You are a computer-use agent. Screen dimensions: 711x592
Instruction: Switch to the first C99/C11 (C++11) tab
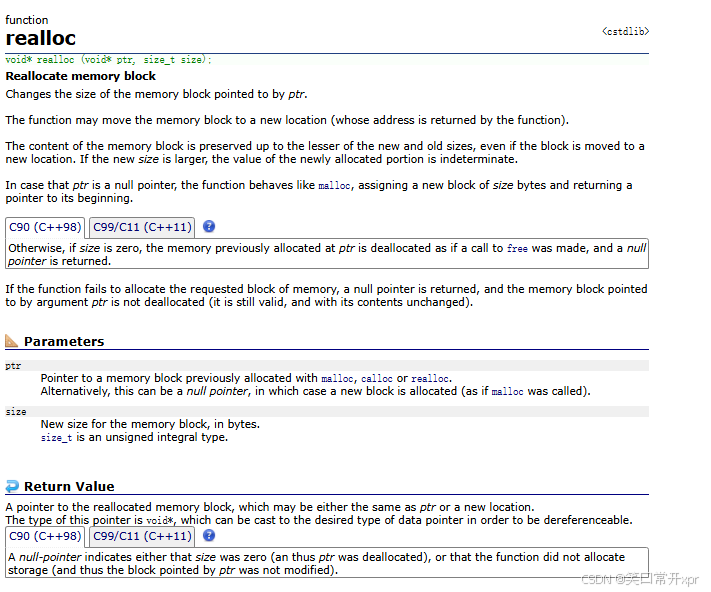pyautogui.click(x=142, y=227)
